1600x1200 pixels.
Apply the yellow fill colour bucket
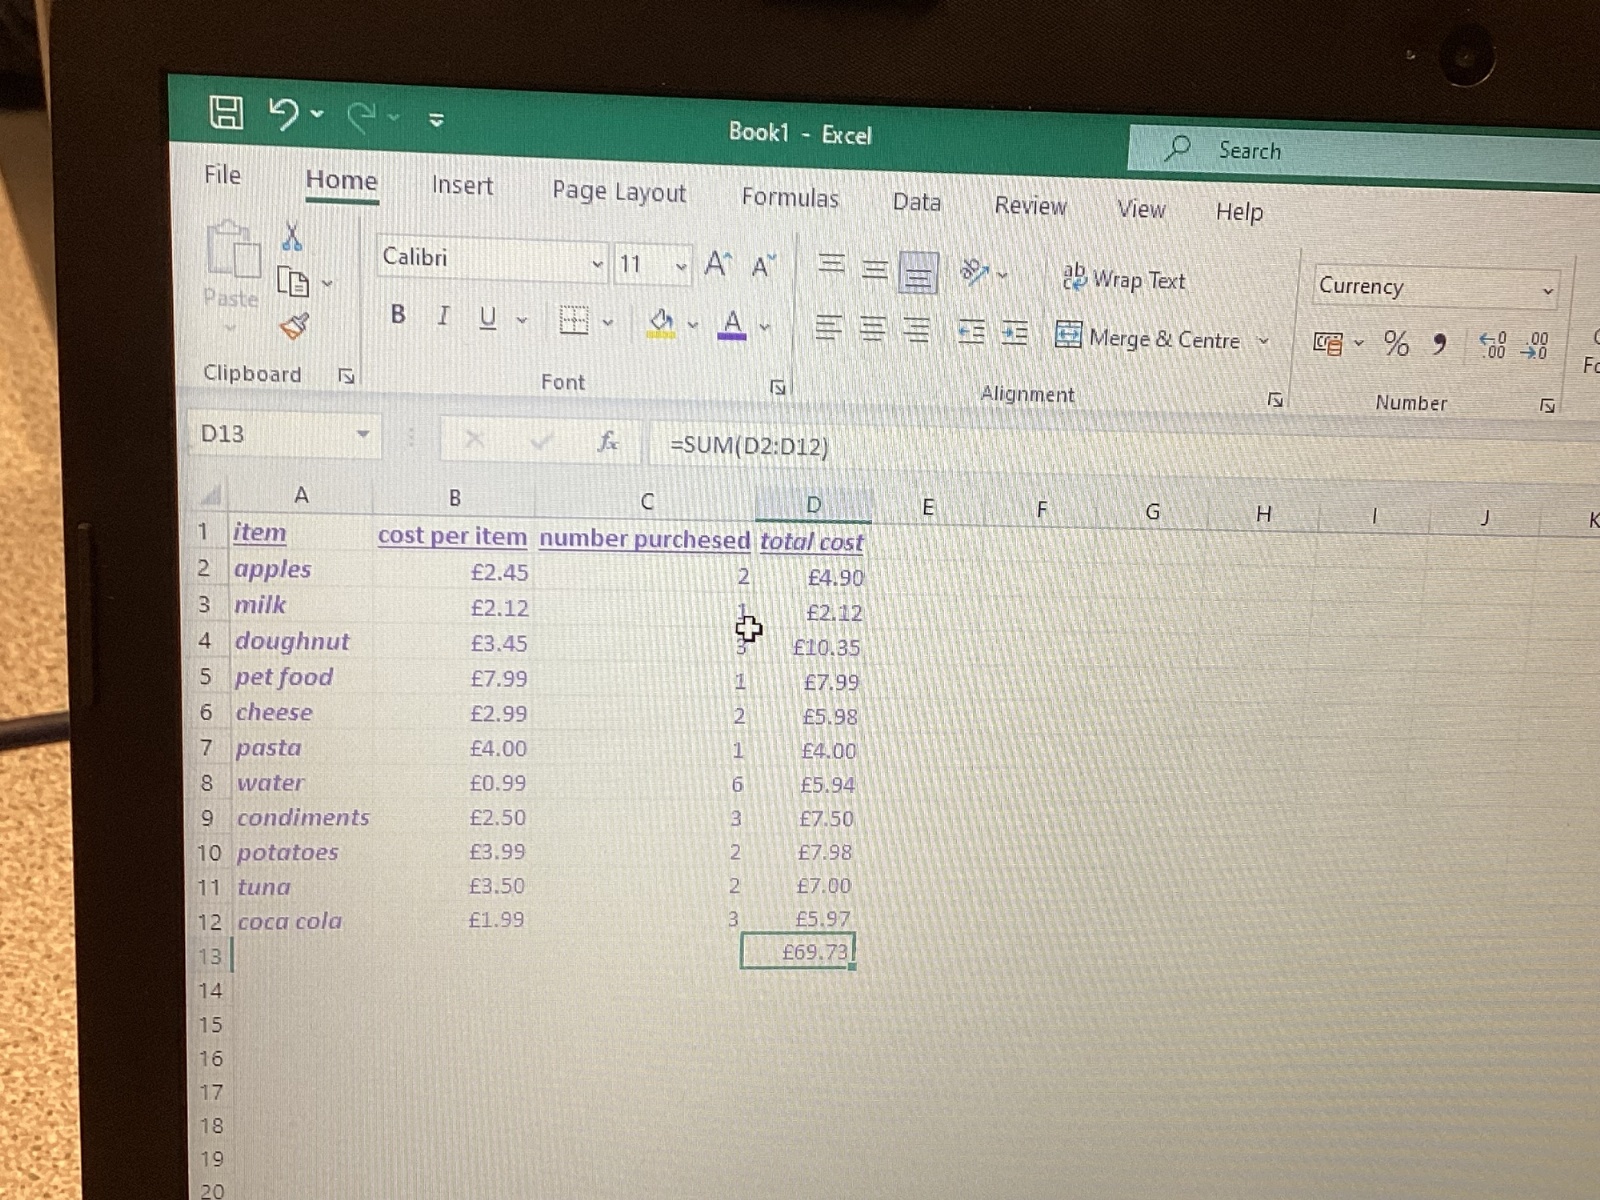pyautogui.click(x=661, y=323)
